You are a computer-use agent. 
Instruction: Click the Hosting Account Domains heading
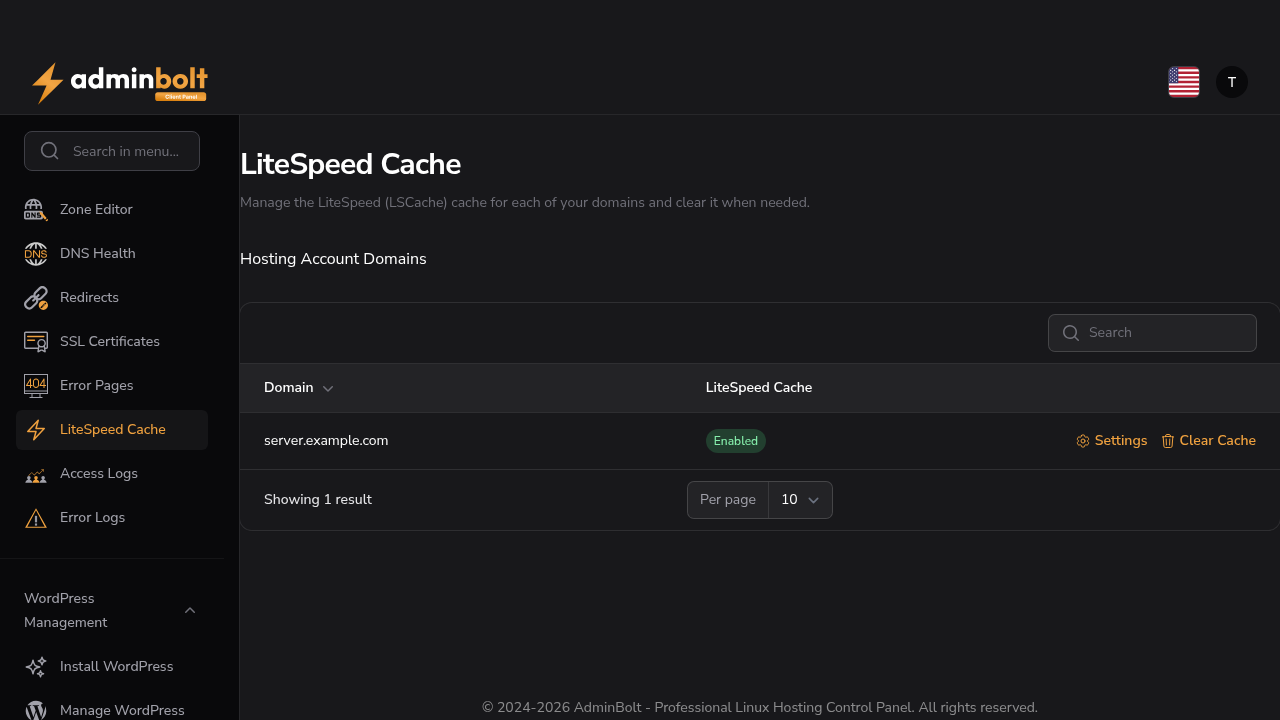click(333, 259)
